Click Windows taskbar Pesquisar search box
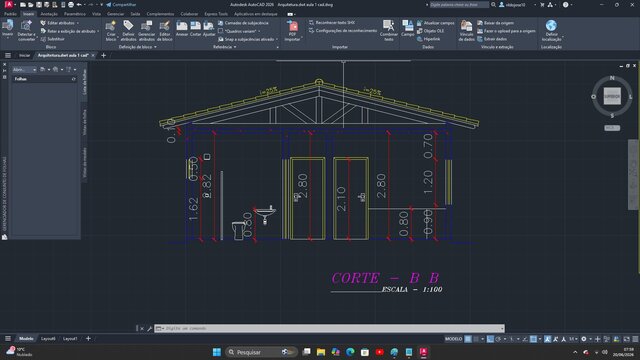Image resolution: width=640 pixels, height=360 pixels. [261, 352]
